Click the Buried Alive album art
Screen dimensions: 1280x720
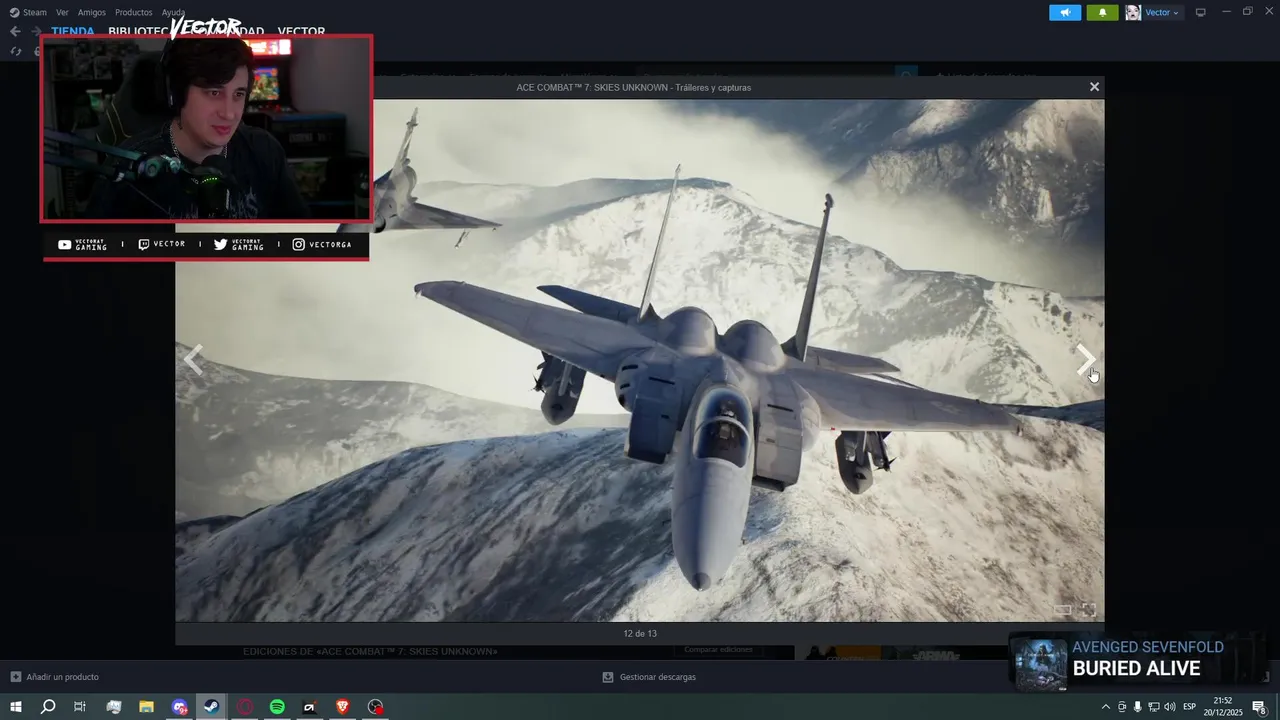1041,664
